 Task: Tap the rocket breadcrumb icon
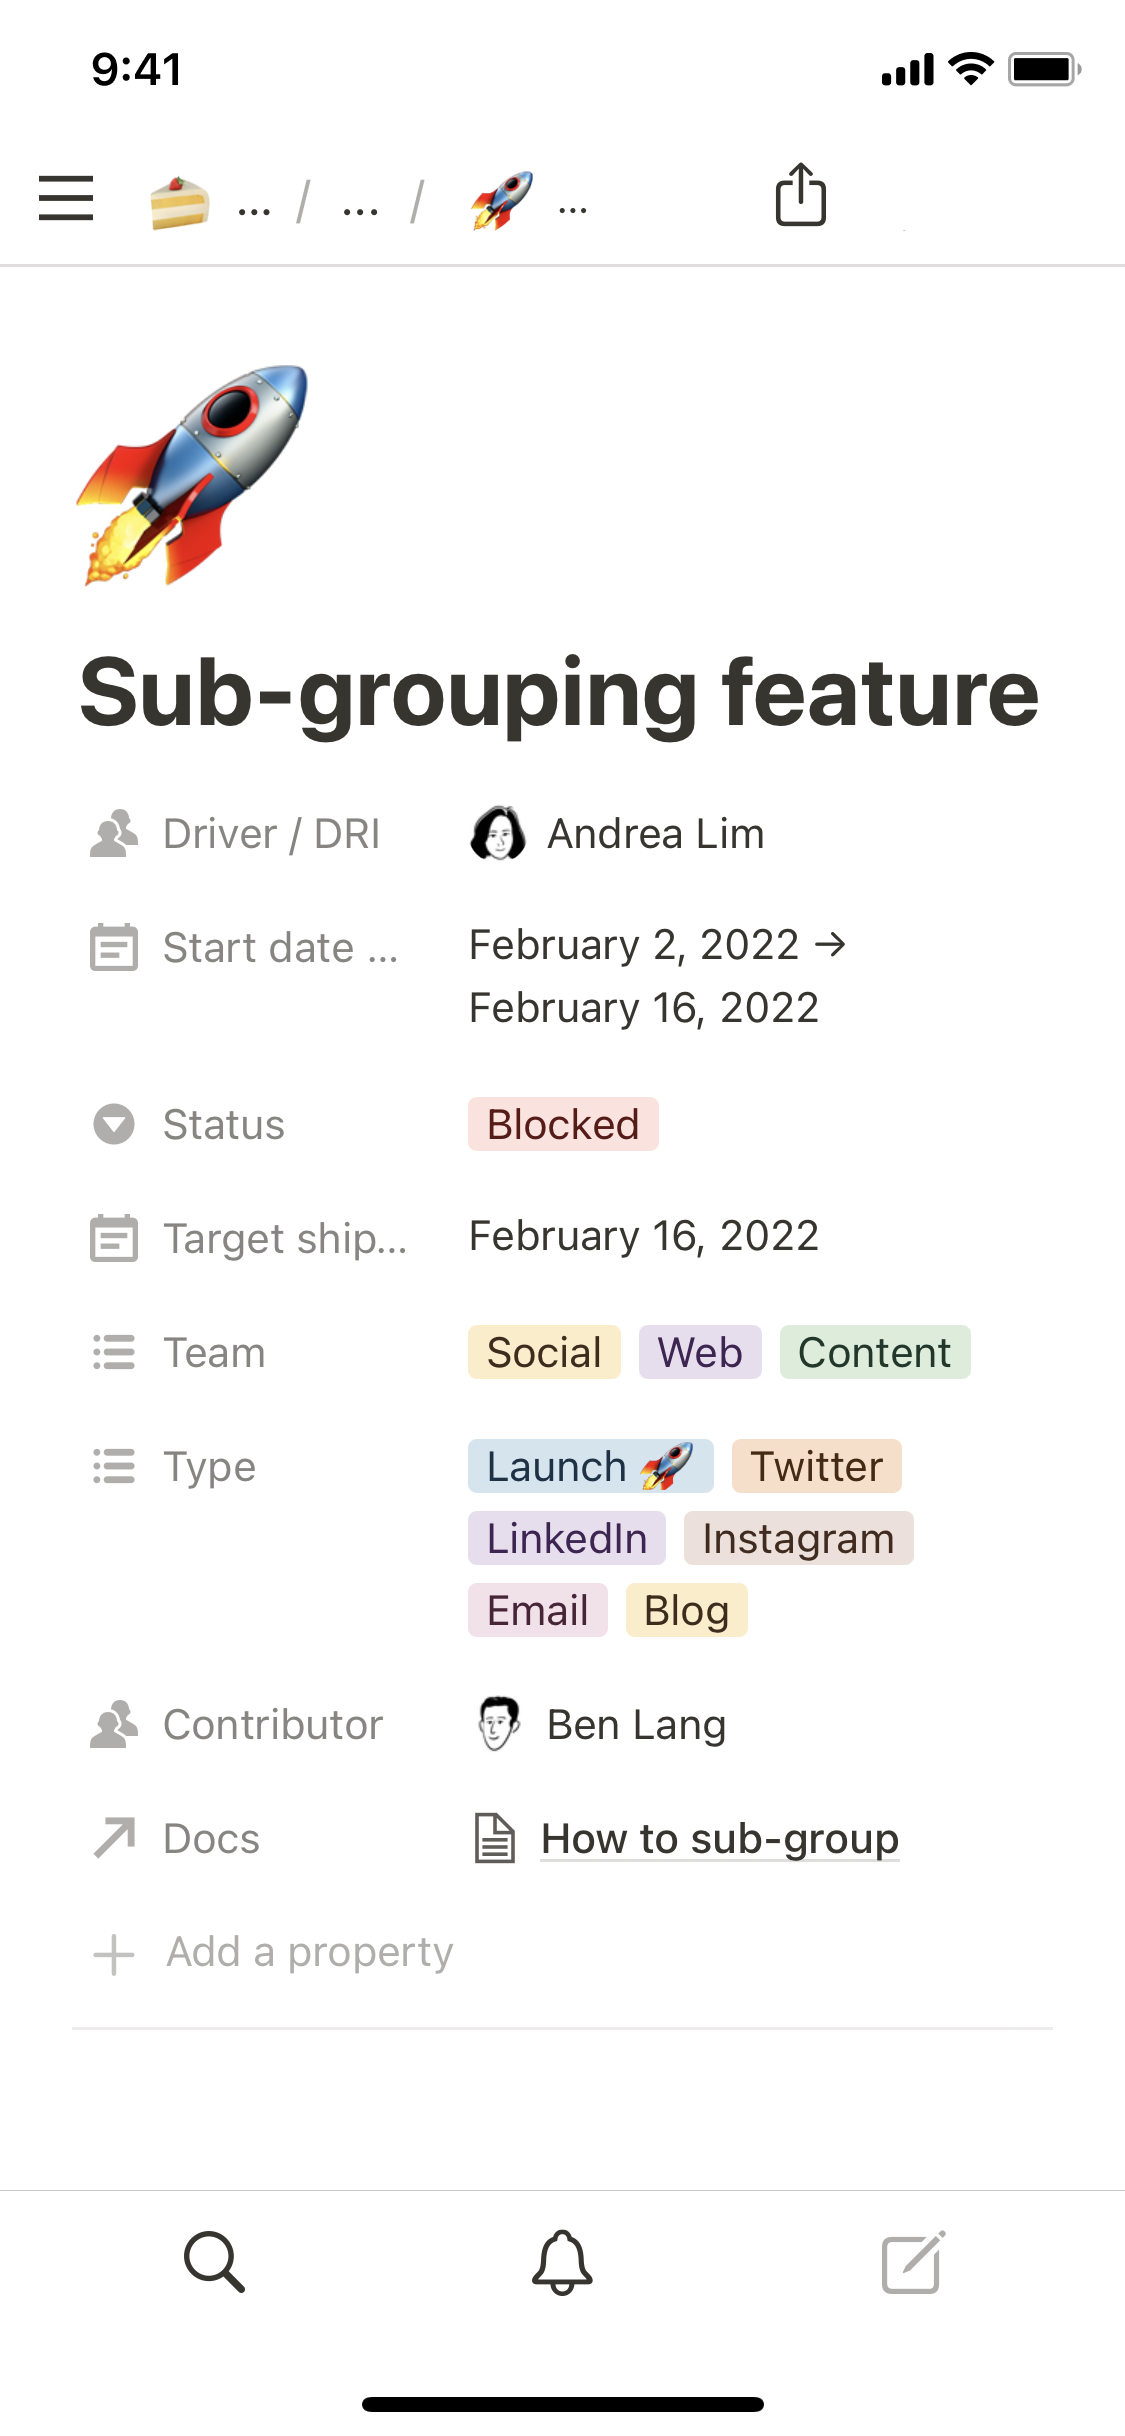point(502,200)
